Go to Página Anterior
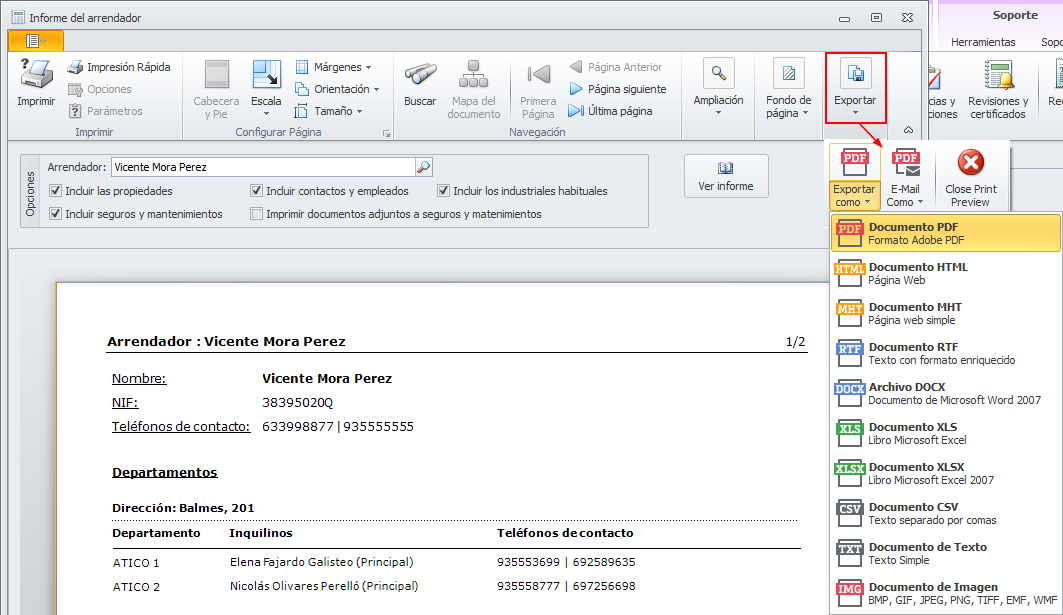Screen dimensions: 1063x615 pos(616,67)
